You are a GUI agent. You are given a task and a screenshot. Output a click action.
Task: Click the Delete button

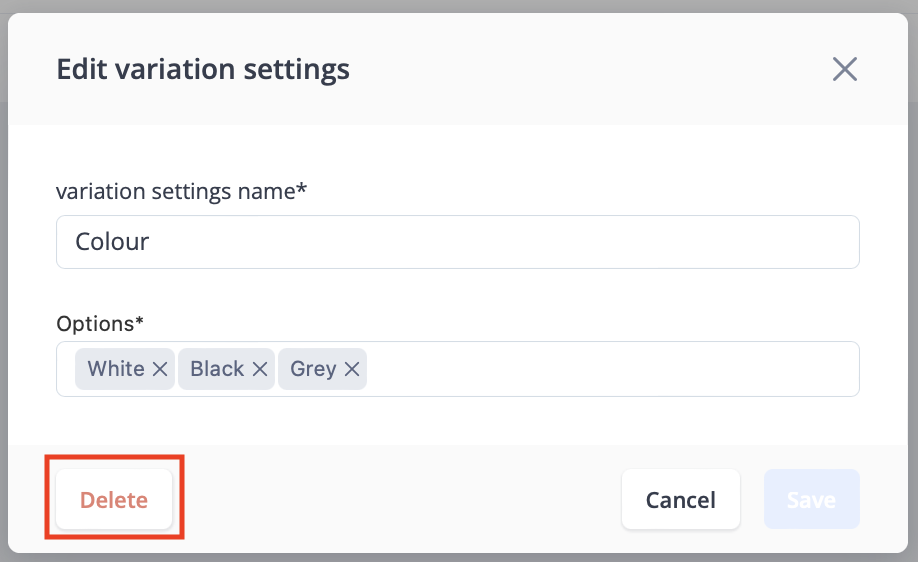[114, 499]
